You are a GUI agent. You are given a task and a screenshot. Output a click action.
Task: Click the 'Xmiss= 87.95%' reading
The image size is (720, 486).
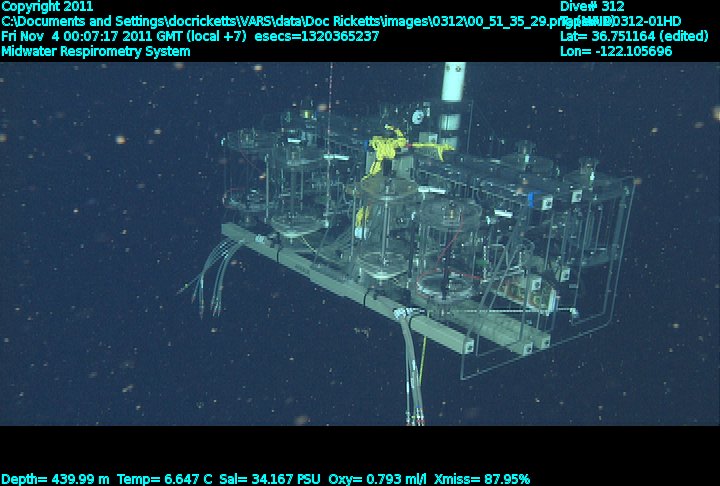click(x=482, y=480)
